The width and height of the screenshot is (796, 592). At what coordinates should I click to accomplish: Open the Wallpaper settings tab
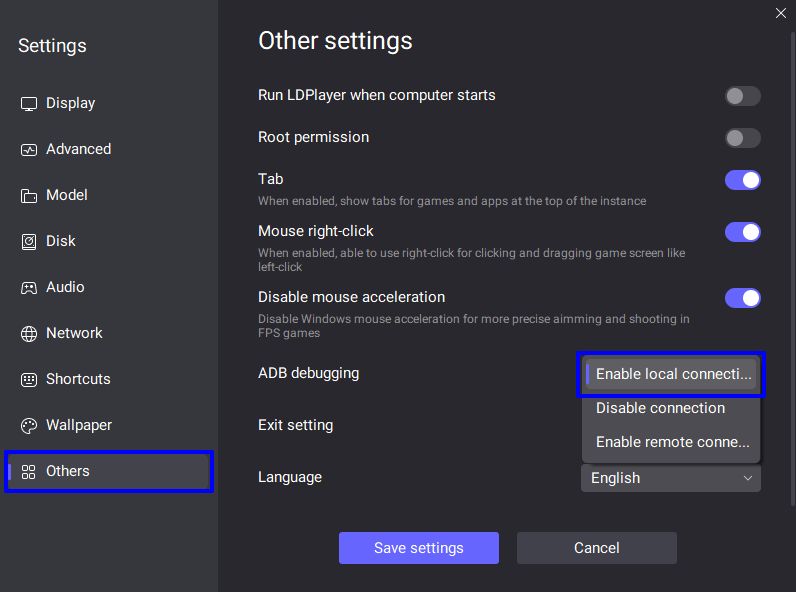point(109,425)
